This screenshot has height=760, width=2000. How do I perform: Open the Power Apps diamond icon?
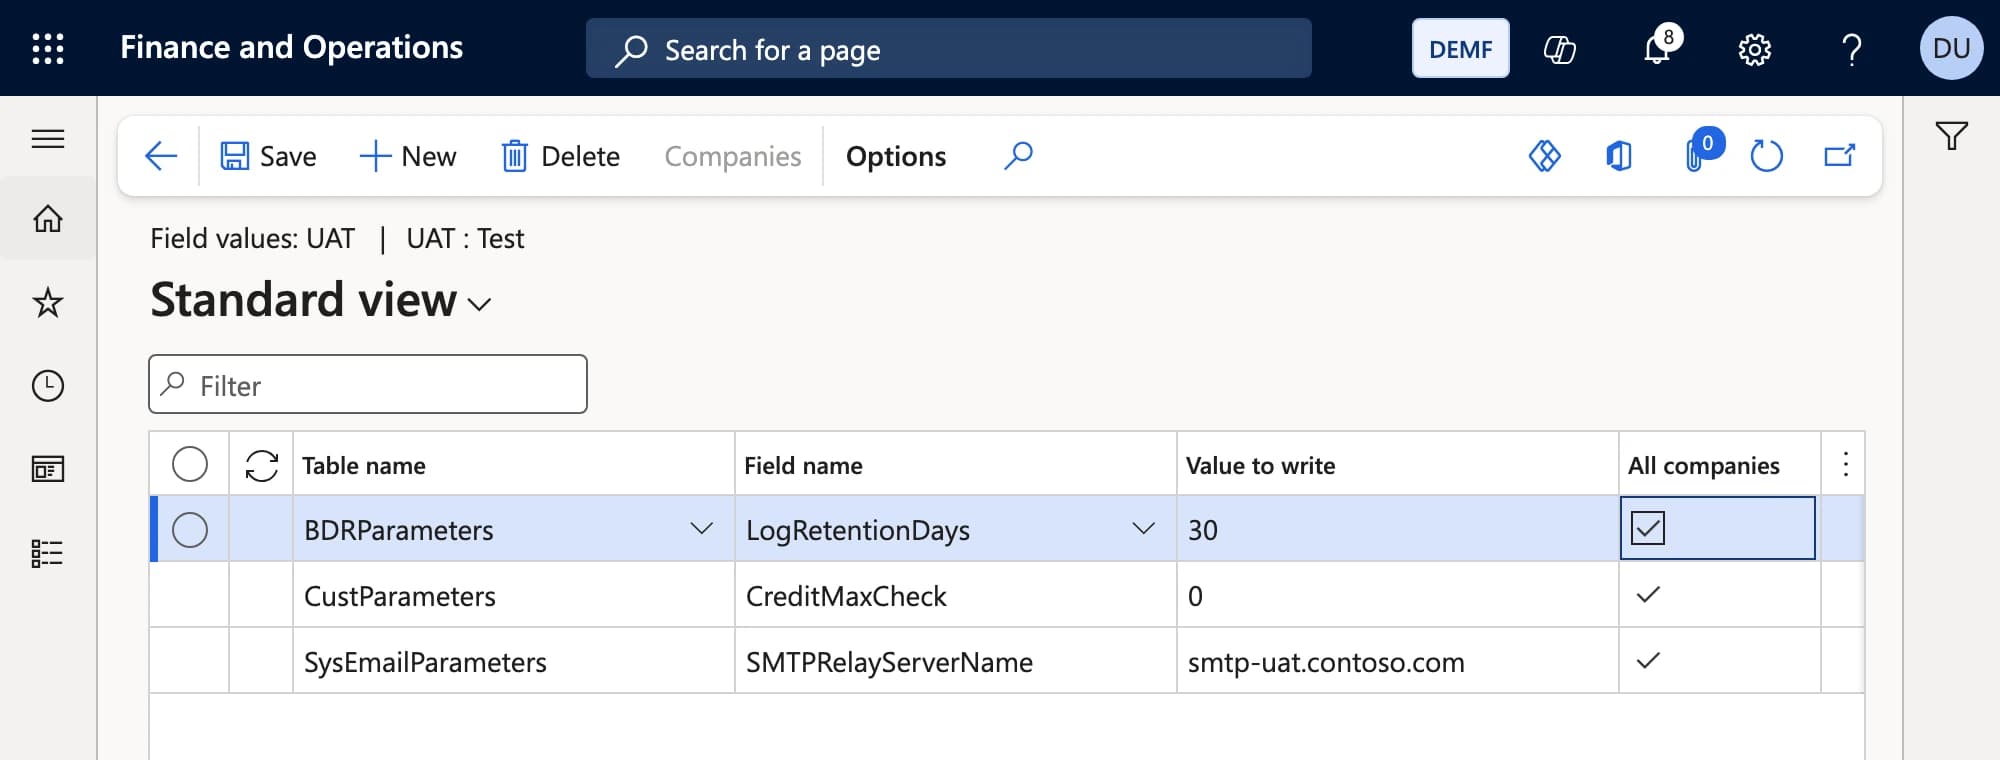(1545, 155)
